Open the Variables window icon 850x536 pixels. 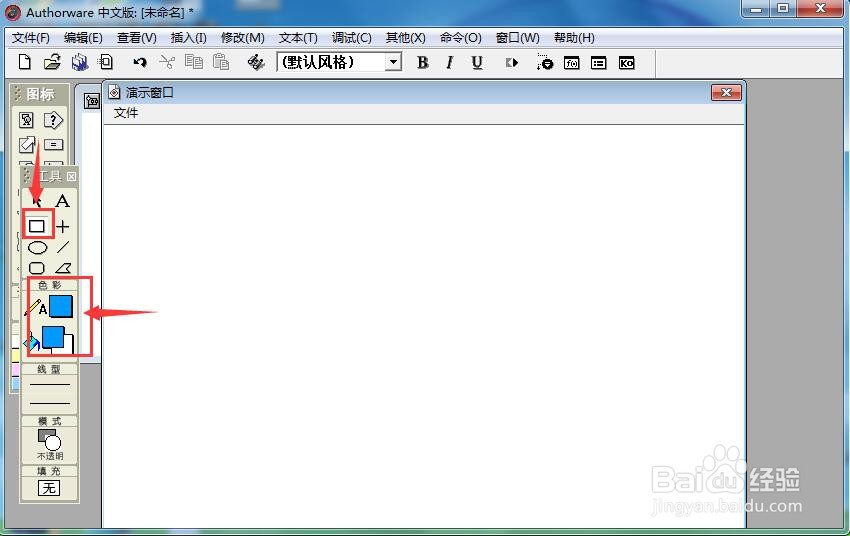coord(598,63)
